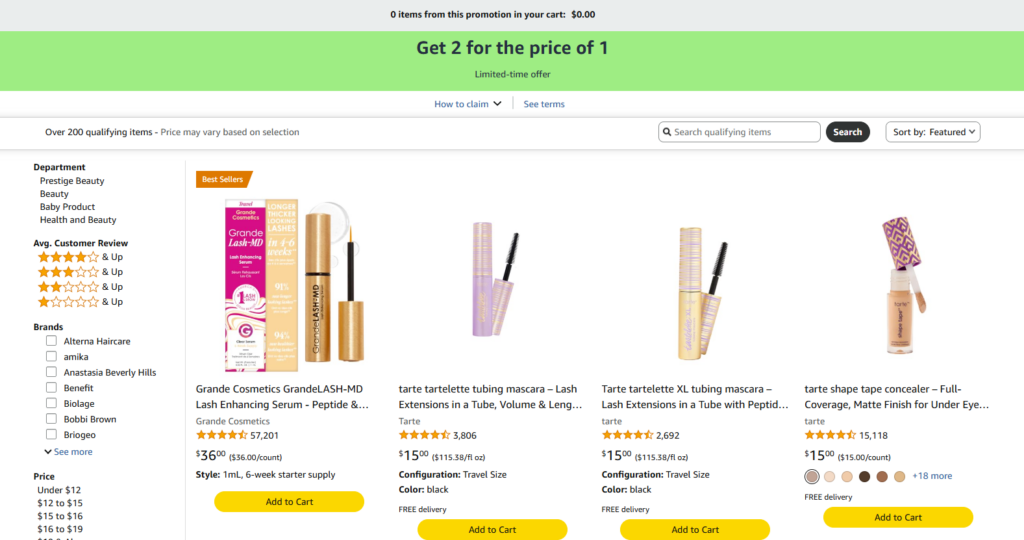Screen dimensions: 1024x540
Task: Choose the Under $12 price filter
Action: click(x=59, y=490)
